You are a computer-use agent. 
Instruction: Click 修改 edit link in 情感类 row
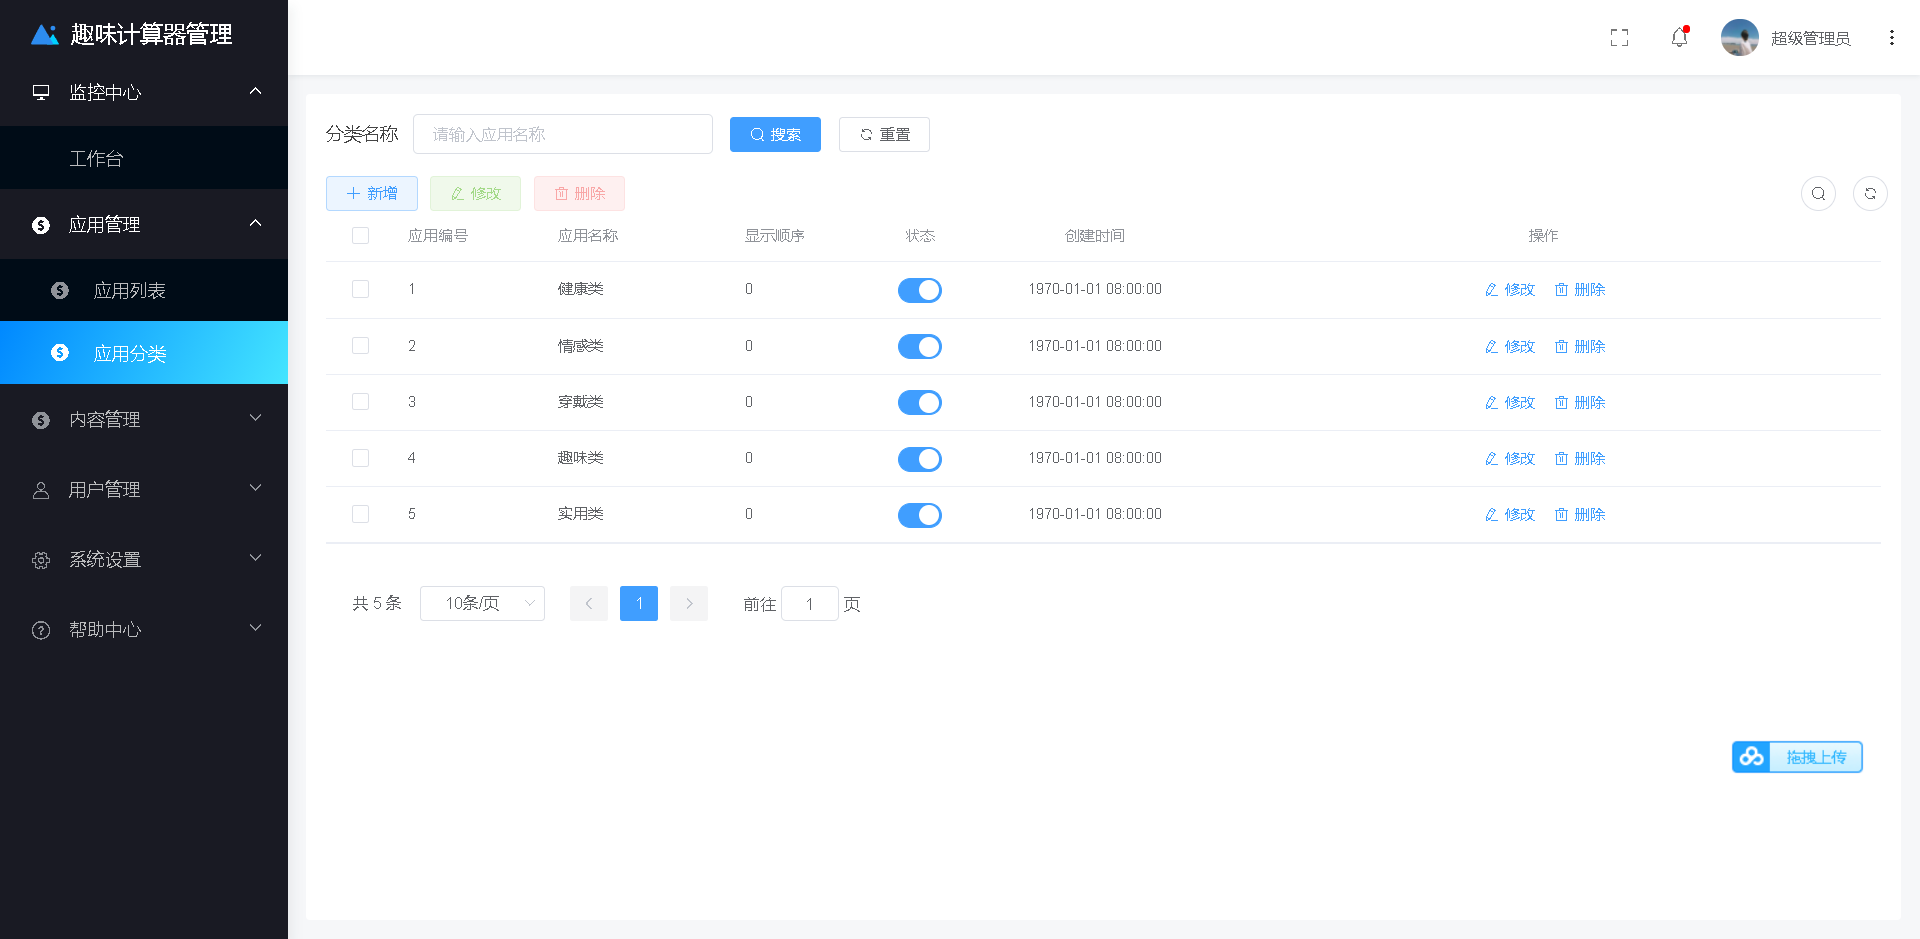1510,346
